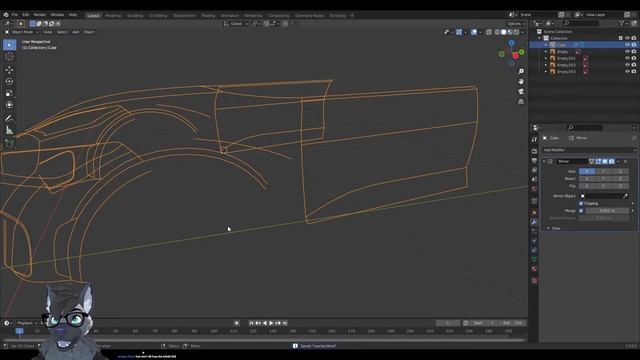The width and height of the screenshot is (640, 360).
Task: Toggle the Clipping checkbox
Action: click(x=581, y=203)
